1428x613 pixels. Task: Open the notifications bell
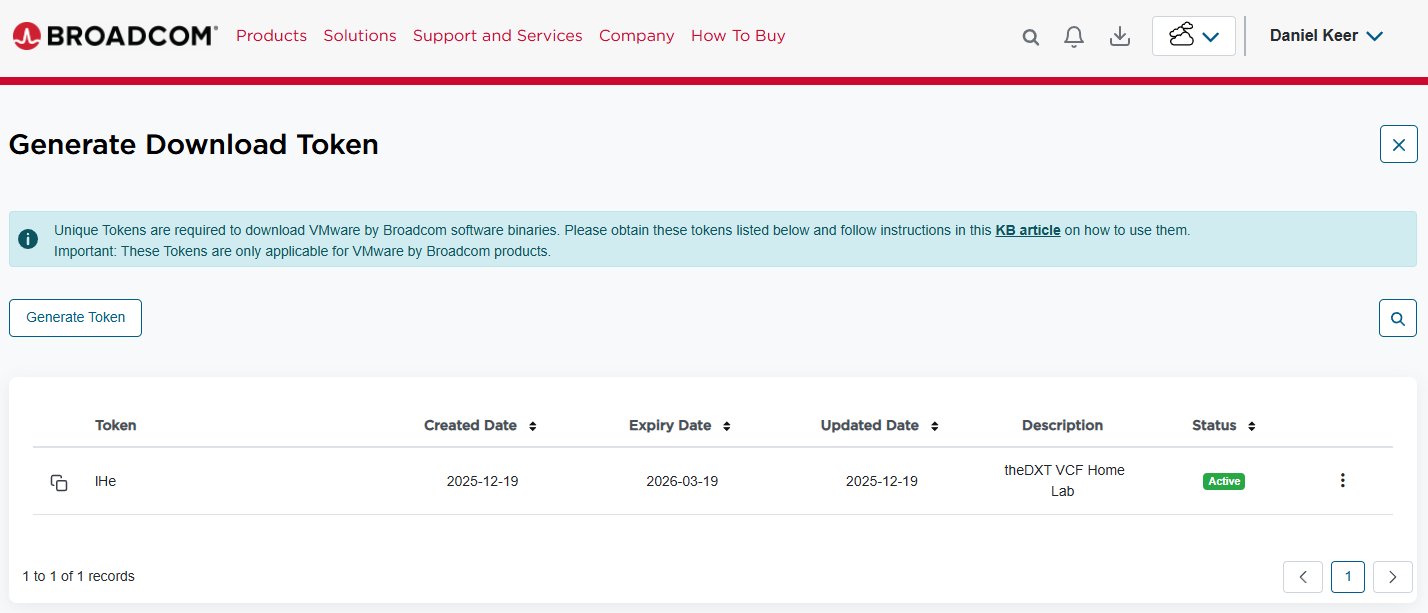[1074, 37]
